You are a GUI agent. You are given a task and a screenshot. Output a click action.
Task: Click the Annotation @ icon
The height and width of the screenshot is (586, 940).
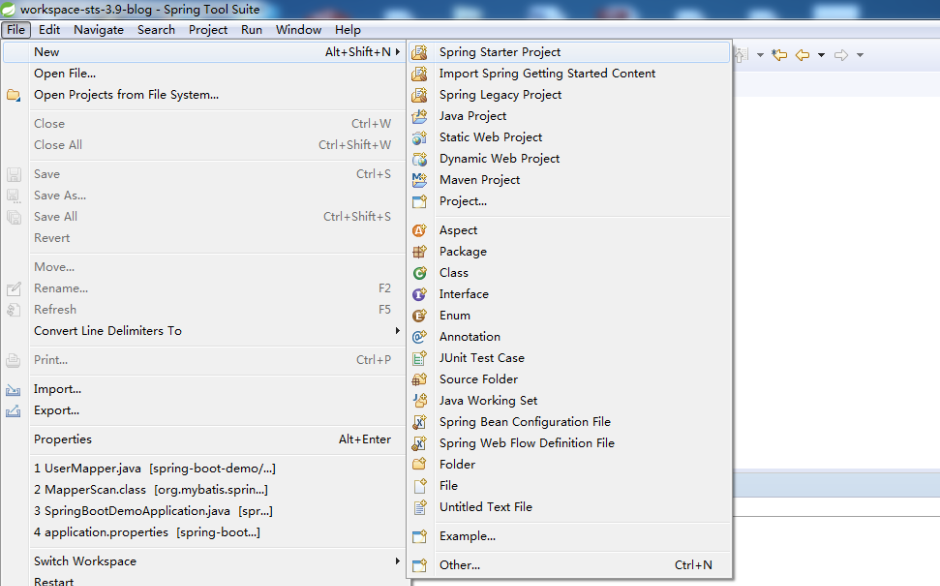[x=420, y=336]
